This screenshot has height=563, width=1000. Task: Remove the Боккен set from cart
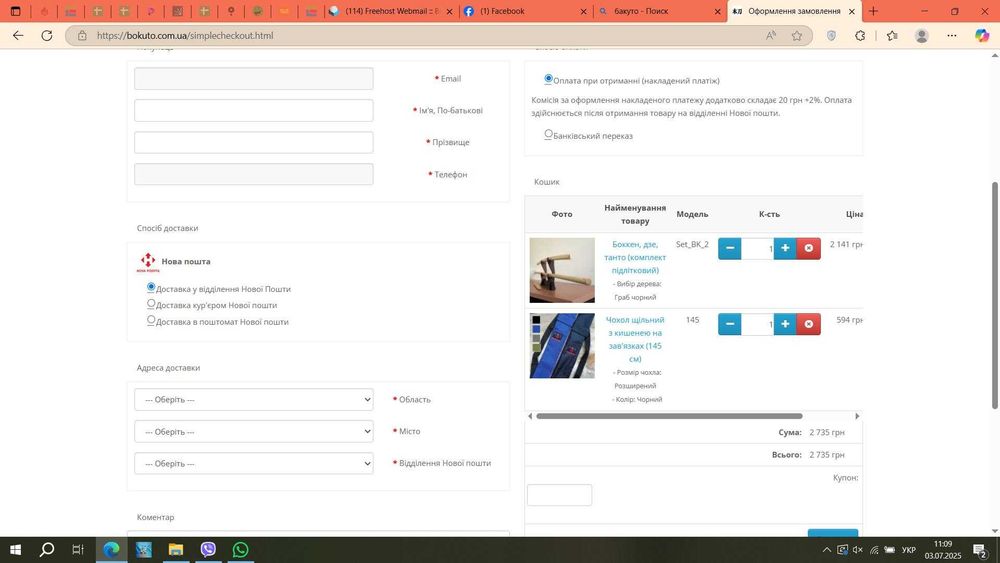pos(809,248)
